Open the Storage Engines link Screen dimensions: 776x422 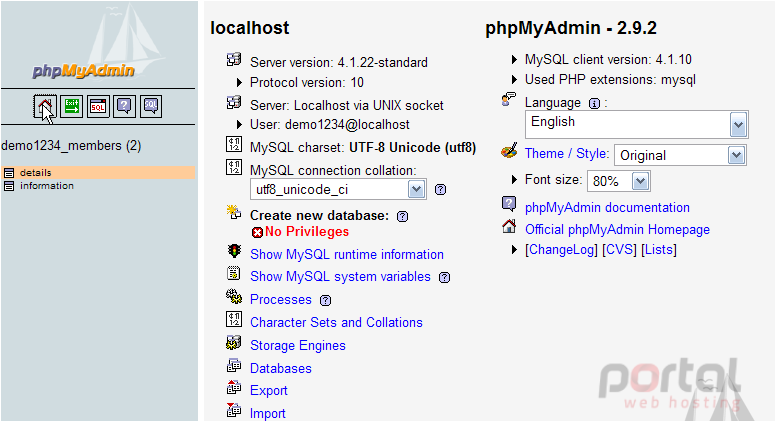click(x=298, y=345)
